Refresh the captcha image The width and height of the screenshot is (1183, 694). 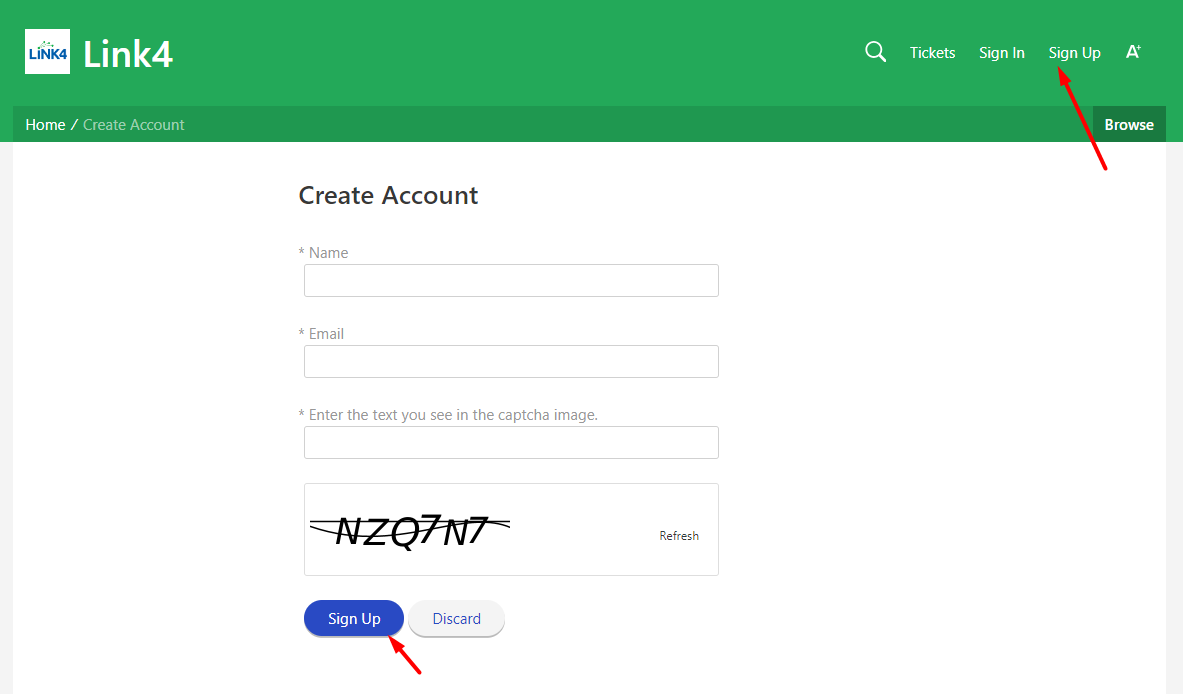pyautogui.click(x=679, y=536)
